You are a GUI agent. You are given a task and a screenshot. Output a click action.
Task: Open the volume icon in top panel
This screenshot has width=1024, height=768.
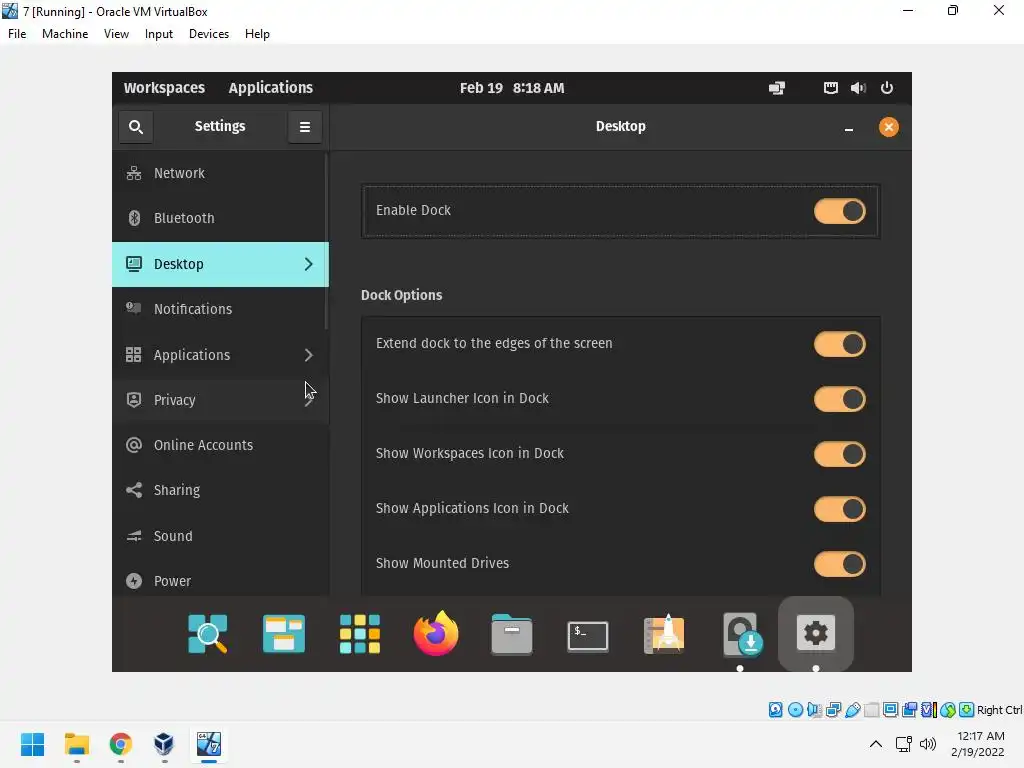tap(858, 88)
